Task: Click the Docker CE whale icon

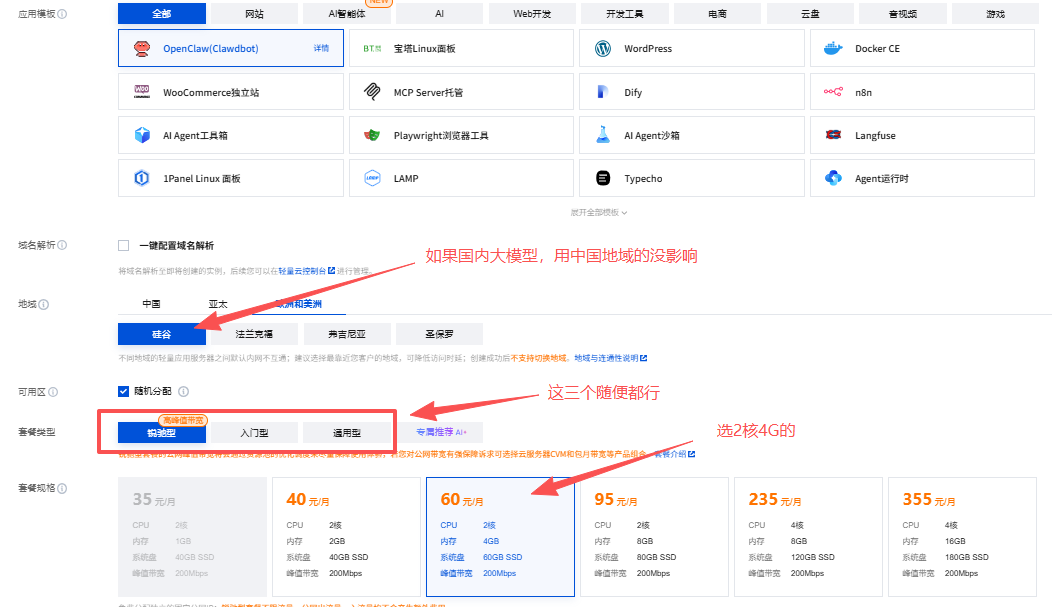Action: [x=833, y=48]
